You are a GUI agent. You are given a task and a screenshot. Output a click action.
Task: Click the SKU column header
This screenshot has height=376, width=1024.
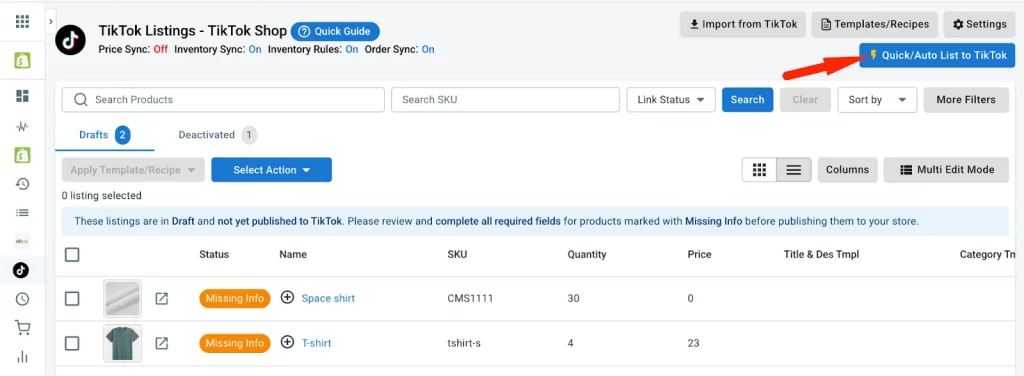(457, 255)
